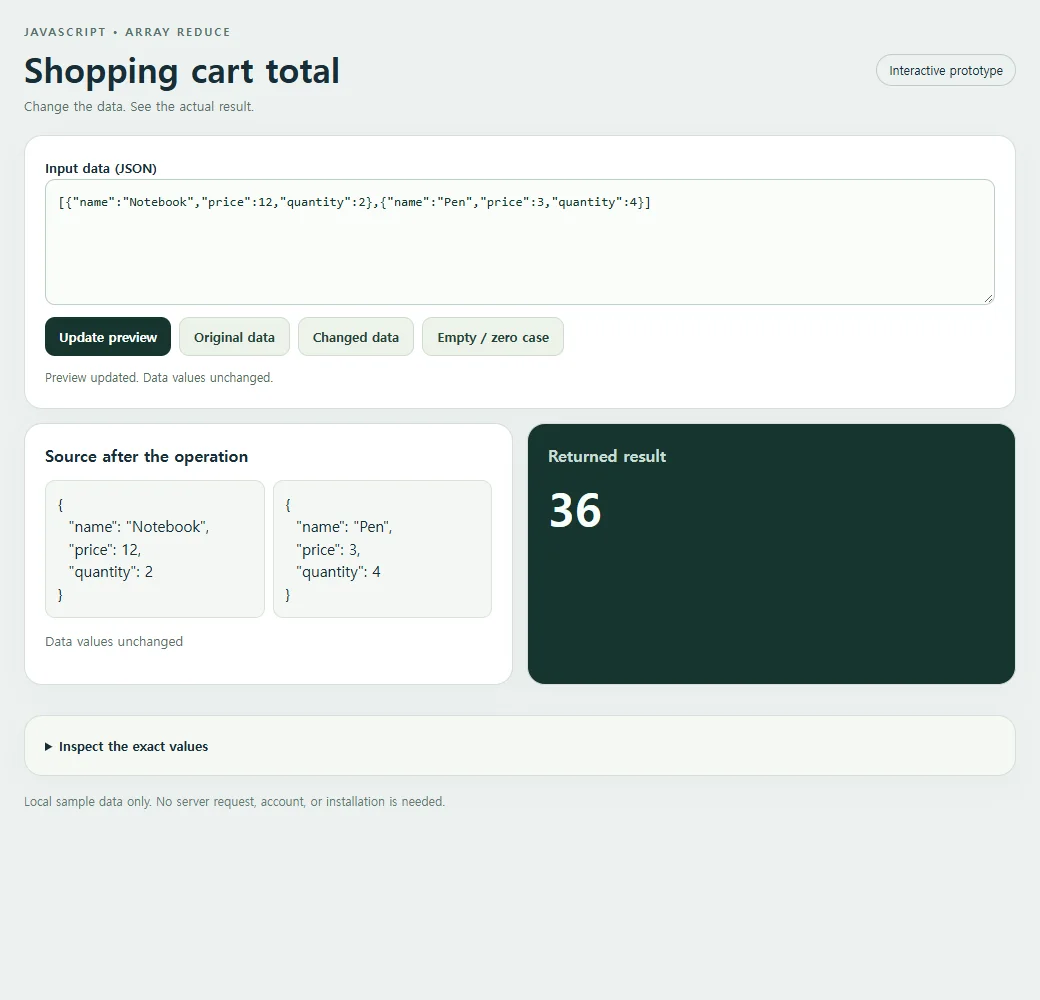Viewport: 1040px width, 1000px height.
Task: Click the "quantity": 2 line in Notebook card
Action: 111,572
